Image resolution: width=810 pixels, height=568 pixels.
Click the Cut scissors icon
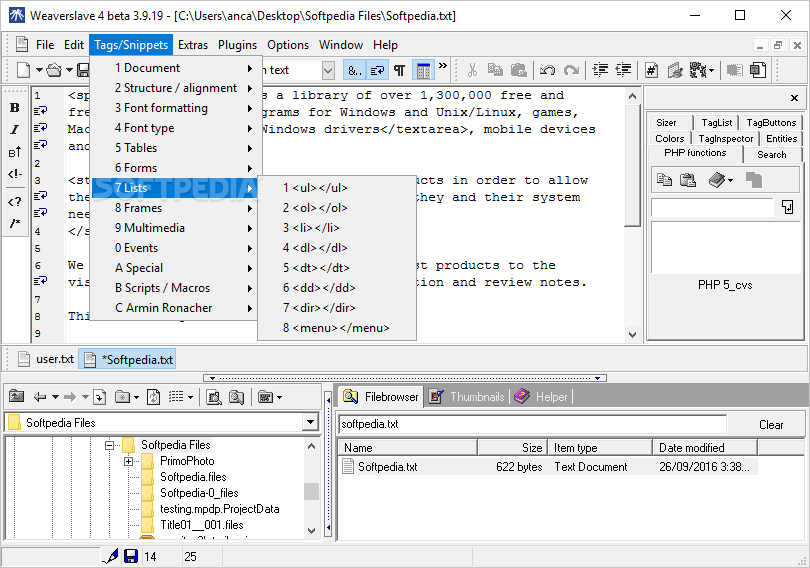click(472, 70)
